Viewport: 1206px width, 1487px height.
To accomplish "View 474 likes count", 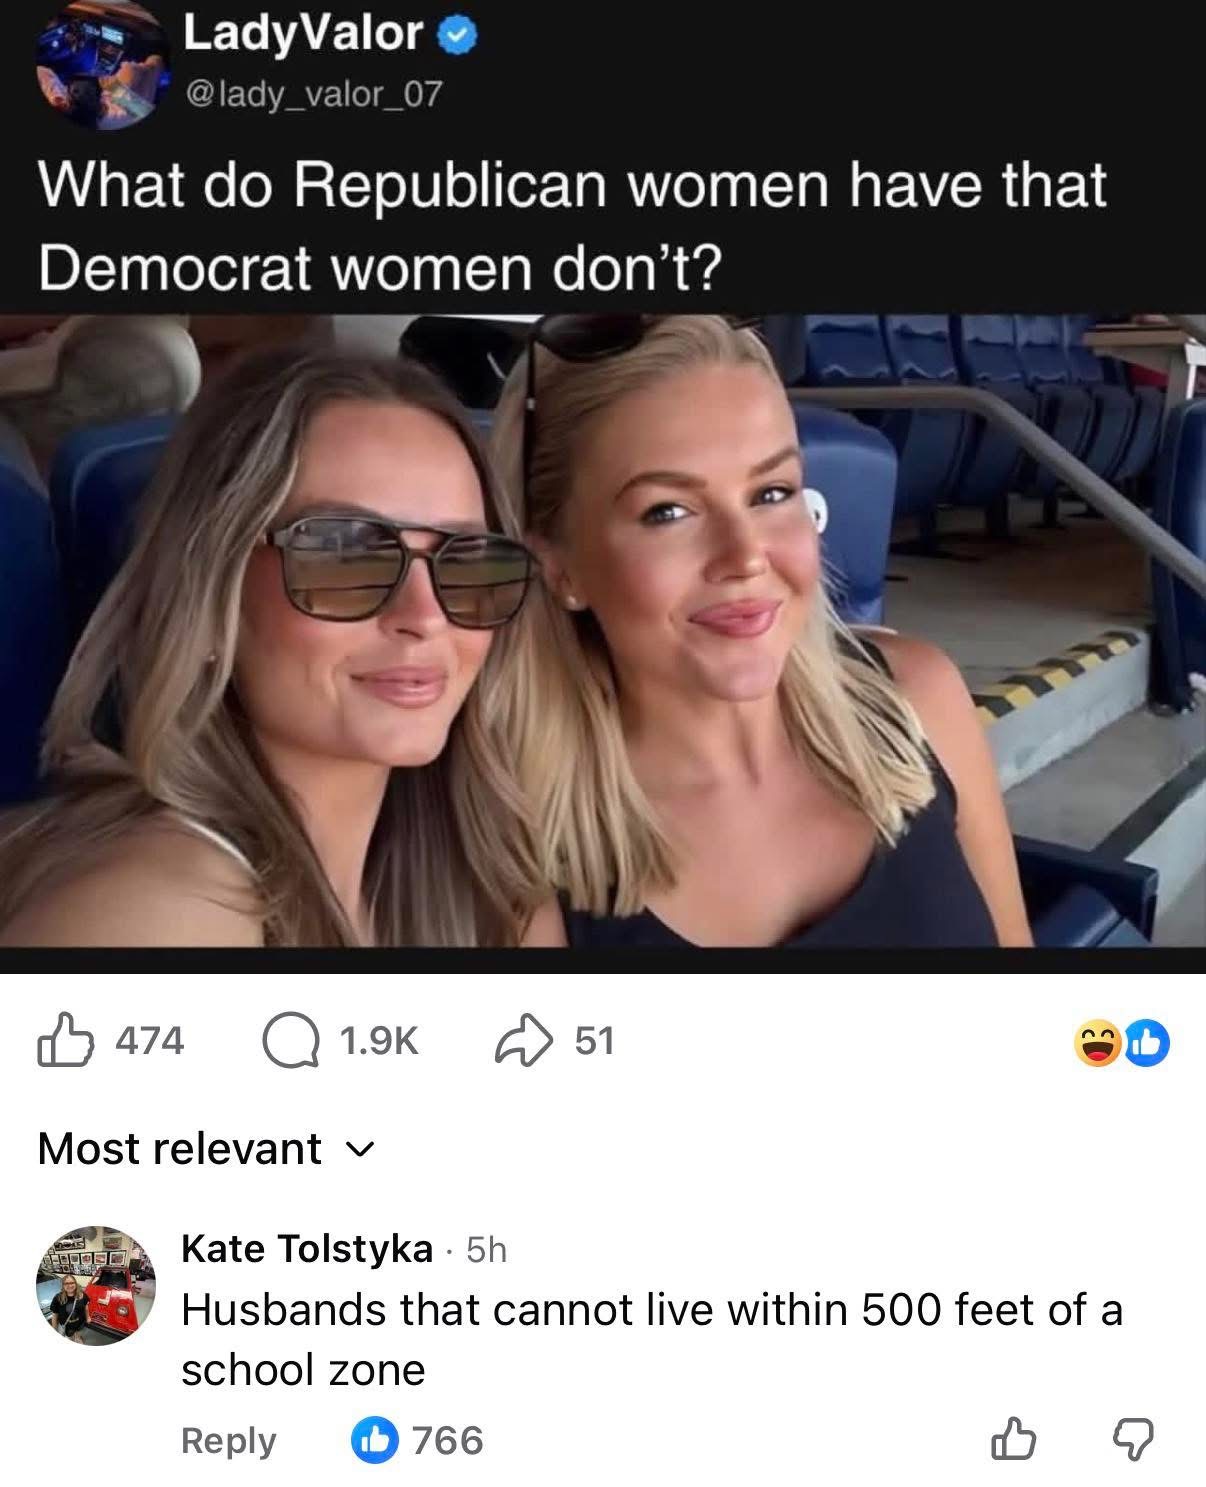I will 150,1041.
